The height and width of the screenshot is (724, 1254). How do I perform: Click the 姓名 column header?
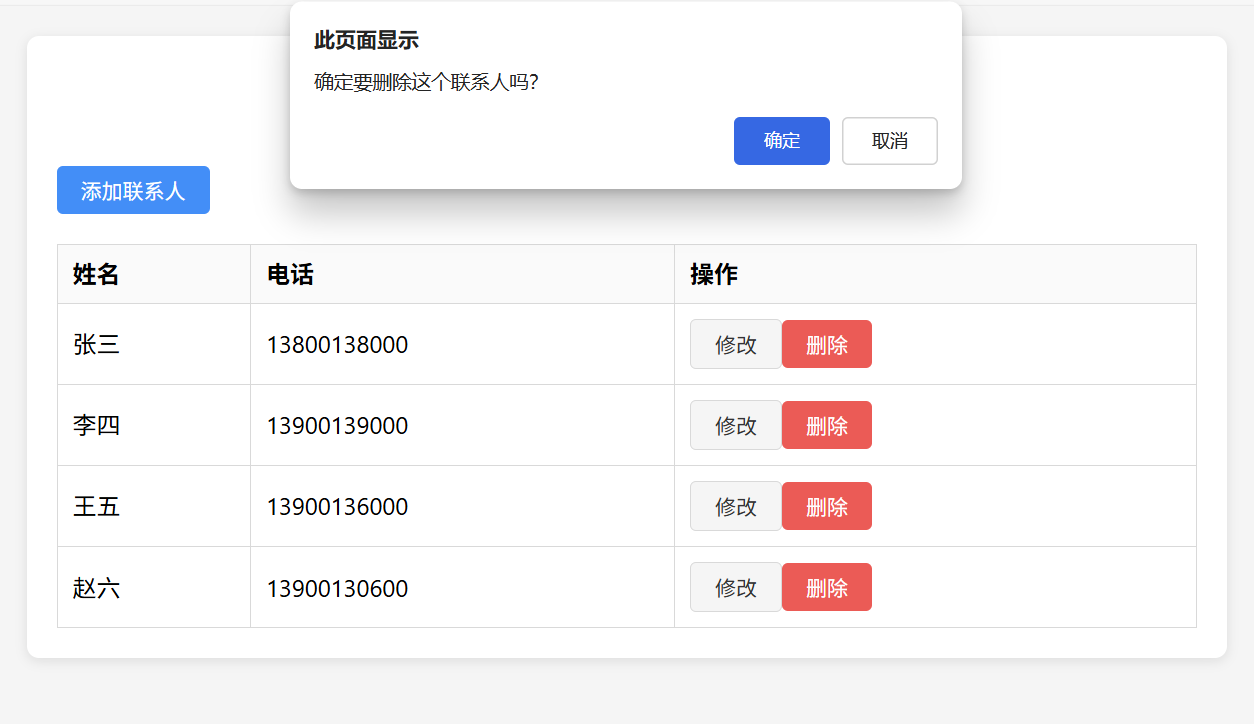(154, 274)
